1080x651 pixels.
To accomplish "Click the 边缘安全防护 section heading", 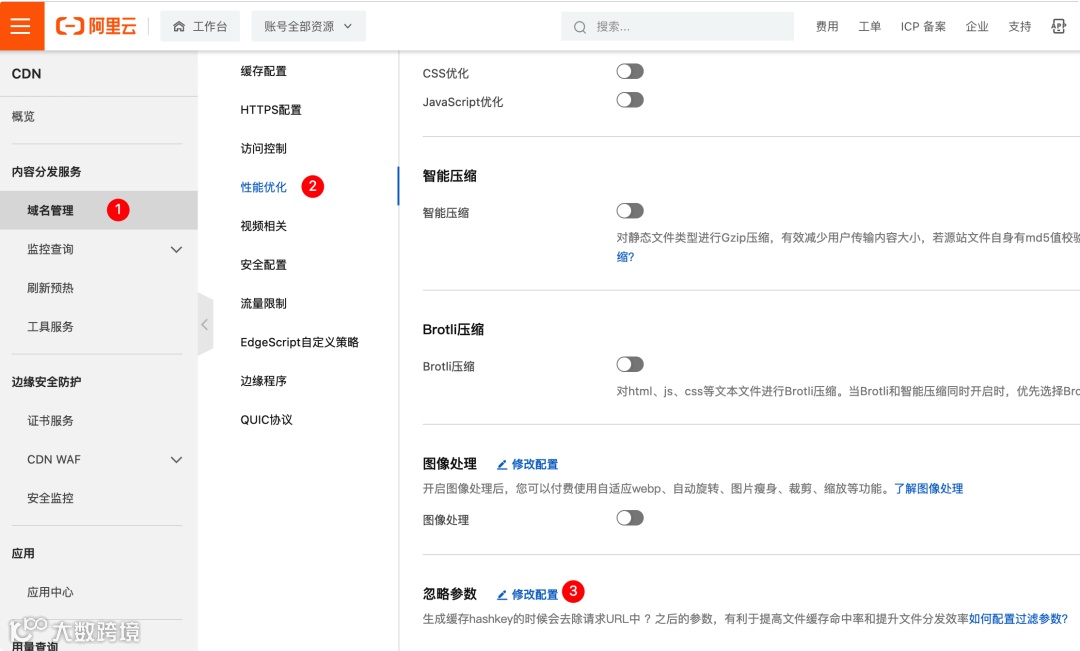I will 46,382.
